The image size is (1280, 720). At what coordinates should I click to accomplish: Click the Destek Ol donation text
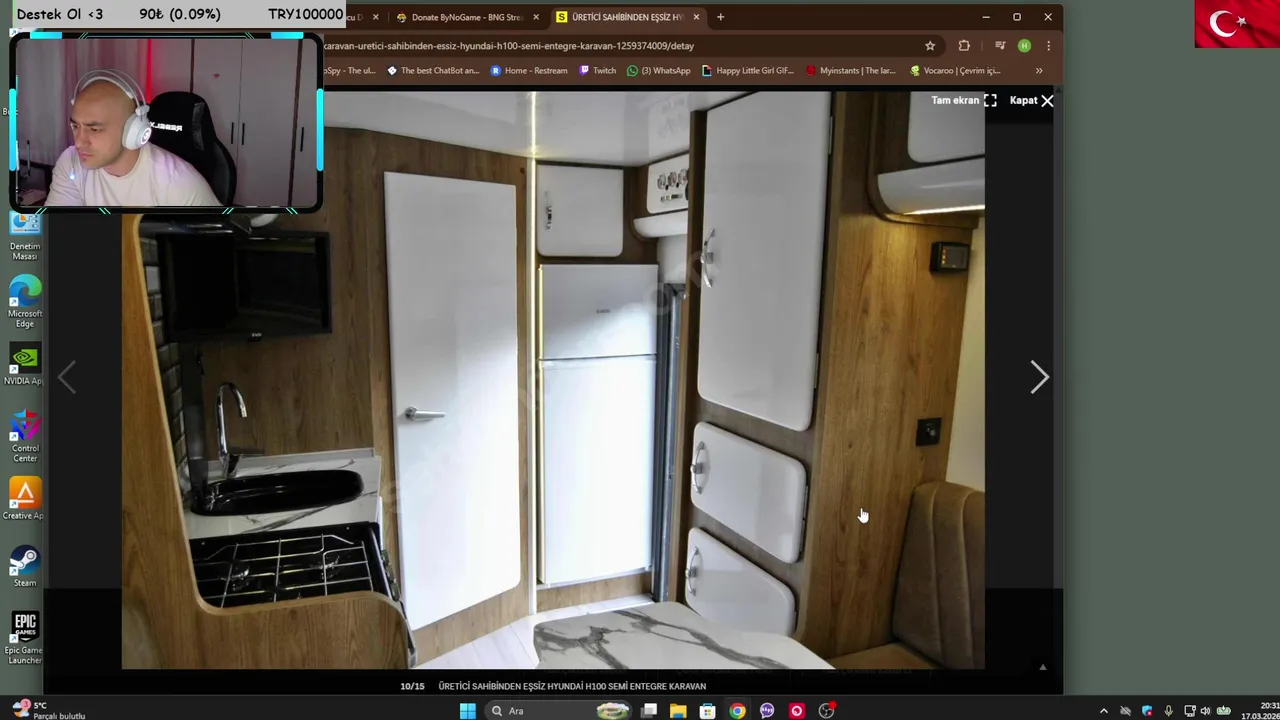[x=60, y=14]
